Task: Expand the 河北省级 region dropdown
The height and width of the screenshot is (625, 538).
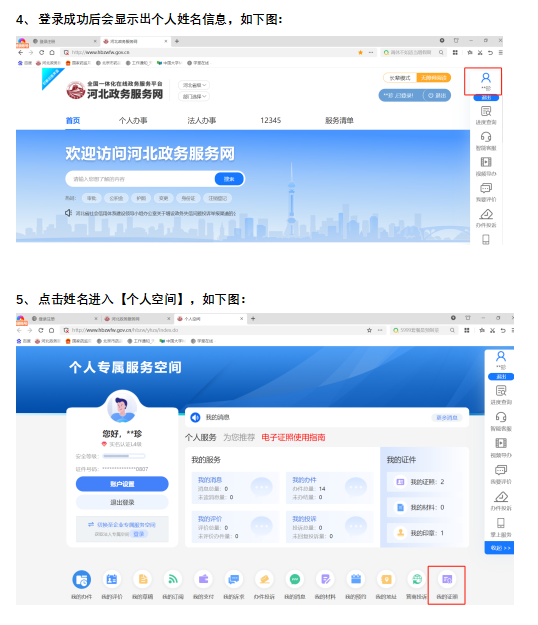Action: point(194,85)
